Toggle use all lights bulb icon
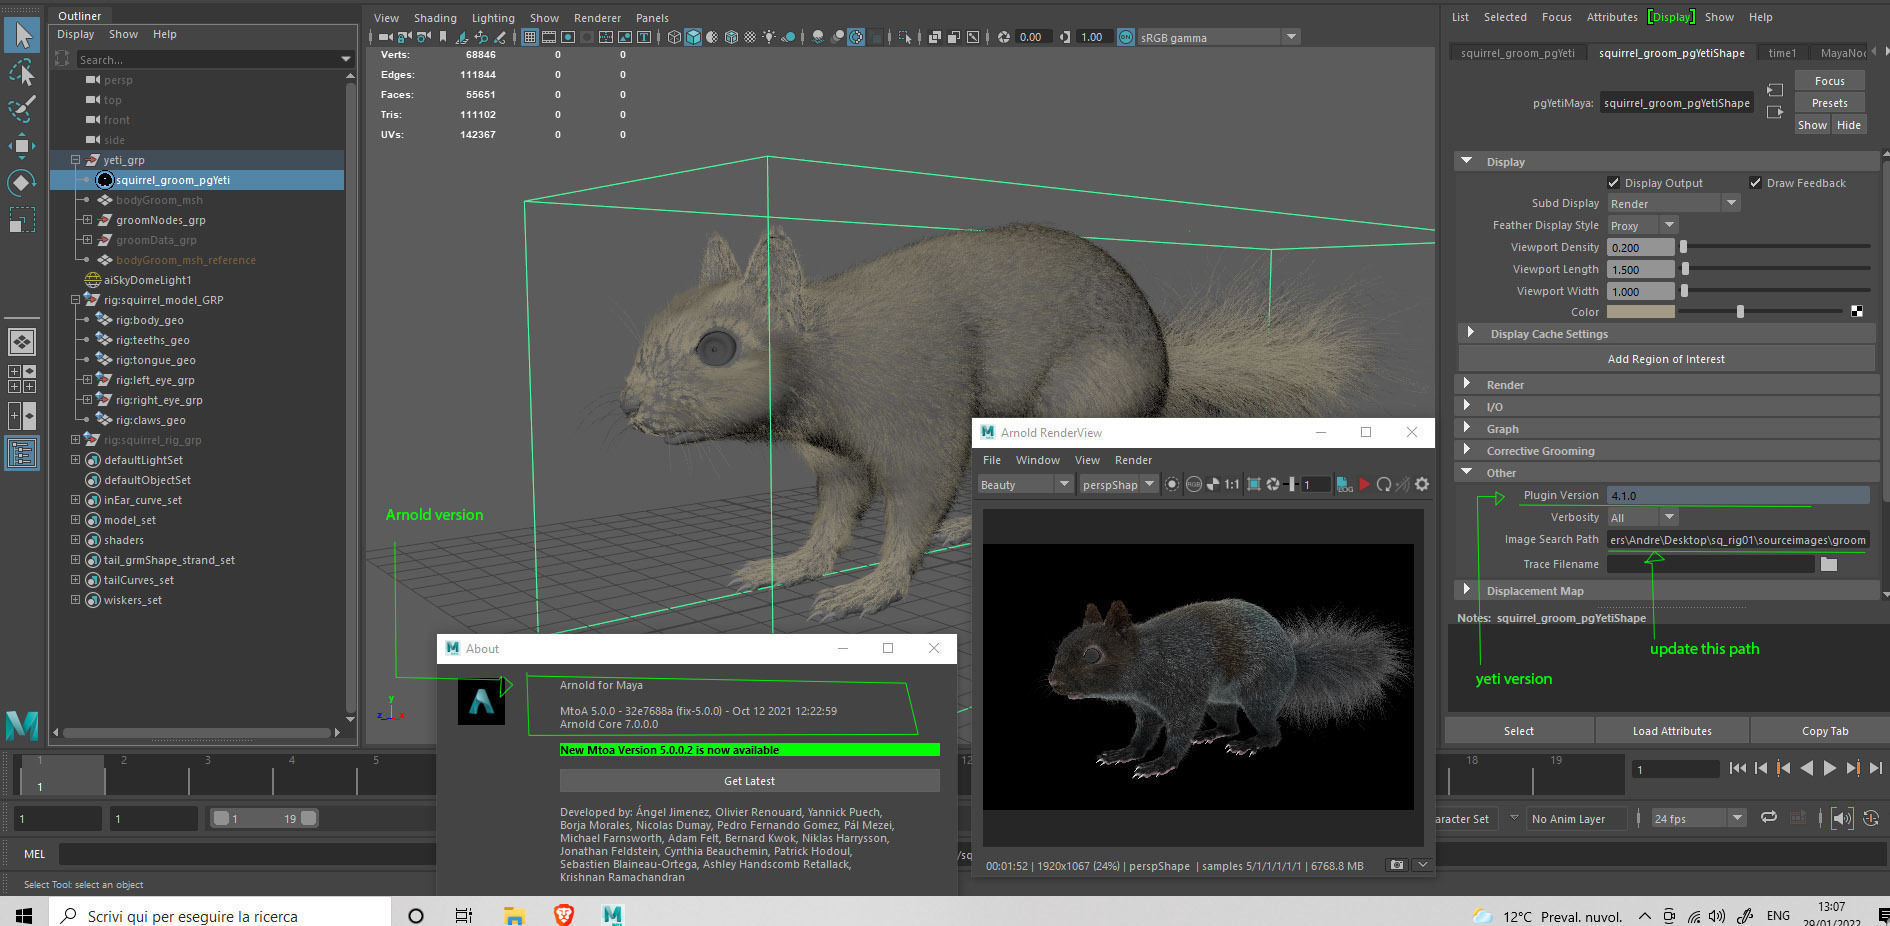Viewport: 1890px width, 926px height. pyautogui.click(x=768, y=37)
